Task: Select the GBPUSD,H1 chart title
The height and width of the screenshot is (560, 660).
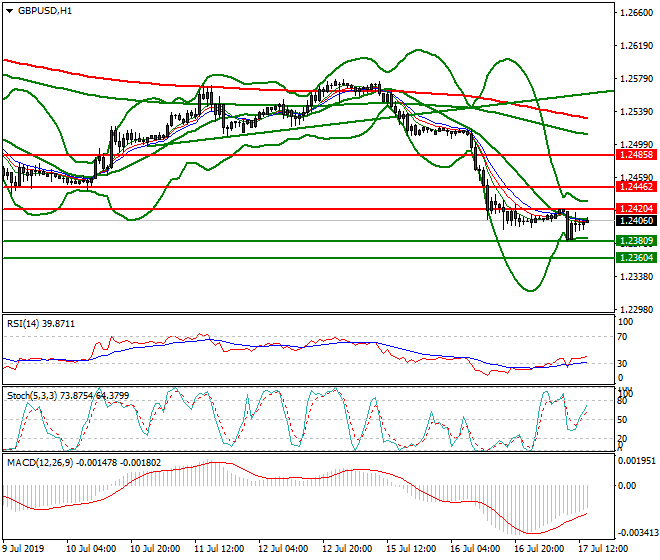Action: pyautogui.click(x=45, y=11)
